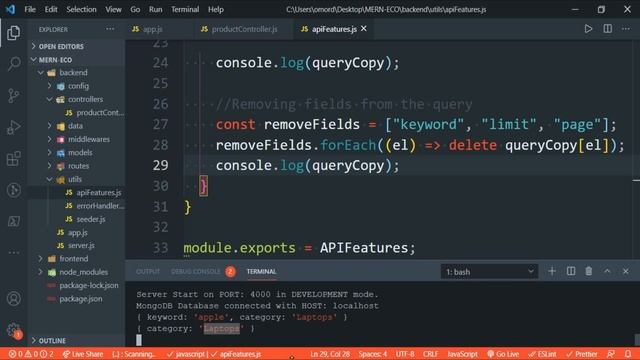This screenshot has width=640, height=360.
Task: Open the errors and warnings status indicator
Action: pyautogui.click(x=31, y=354)
